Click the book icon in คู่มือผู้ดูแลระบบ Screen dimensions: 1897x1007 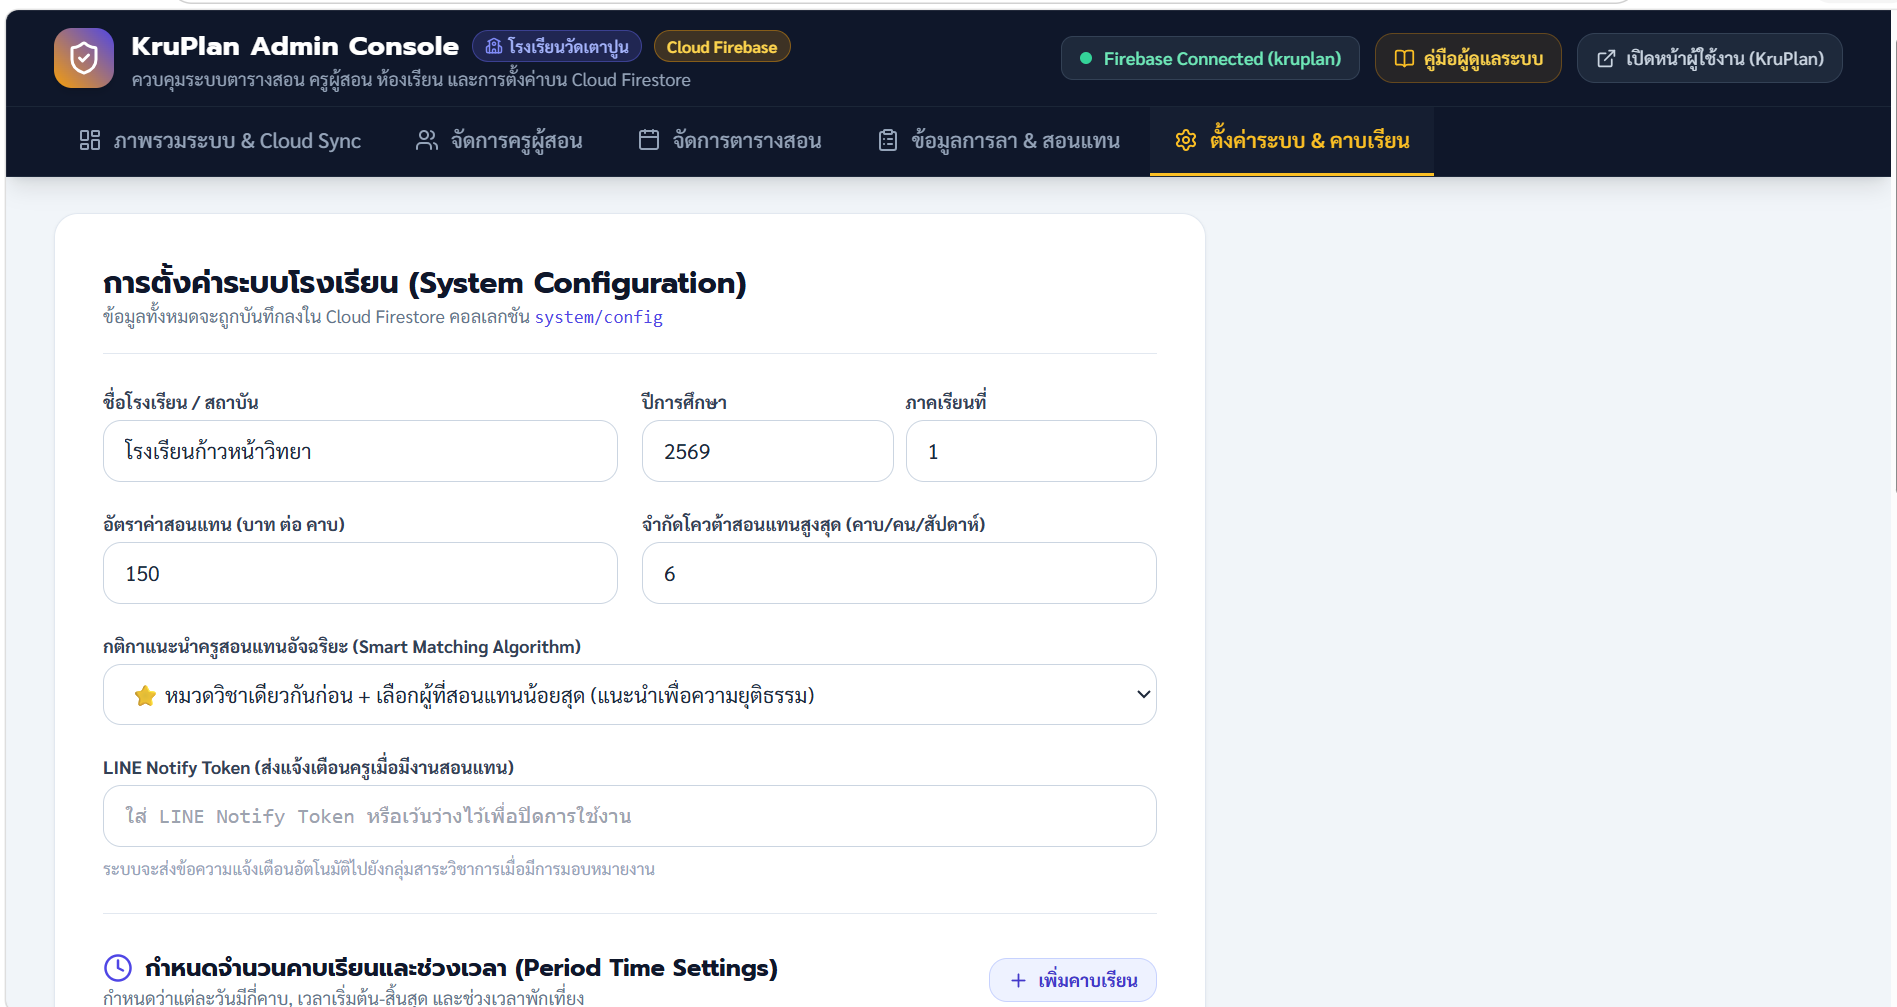click(x=1404, y=58)
